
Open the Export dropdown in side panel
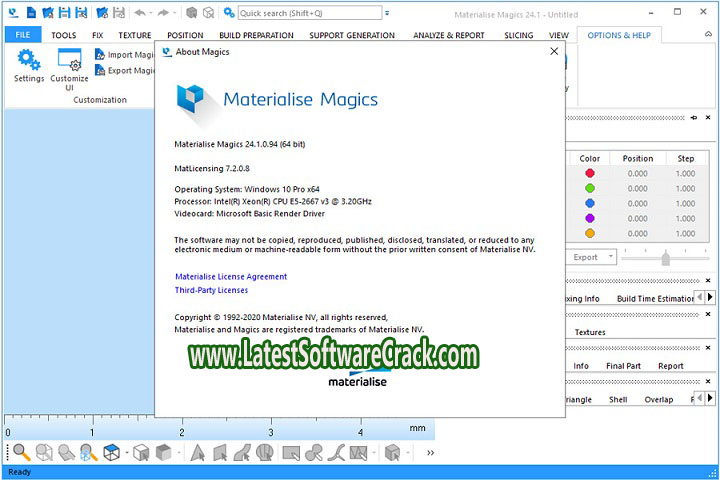pos(611,256)
